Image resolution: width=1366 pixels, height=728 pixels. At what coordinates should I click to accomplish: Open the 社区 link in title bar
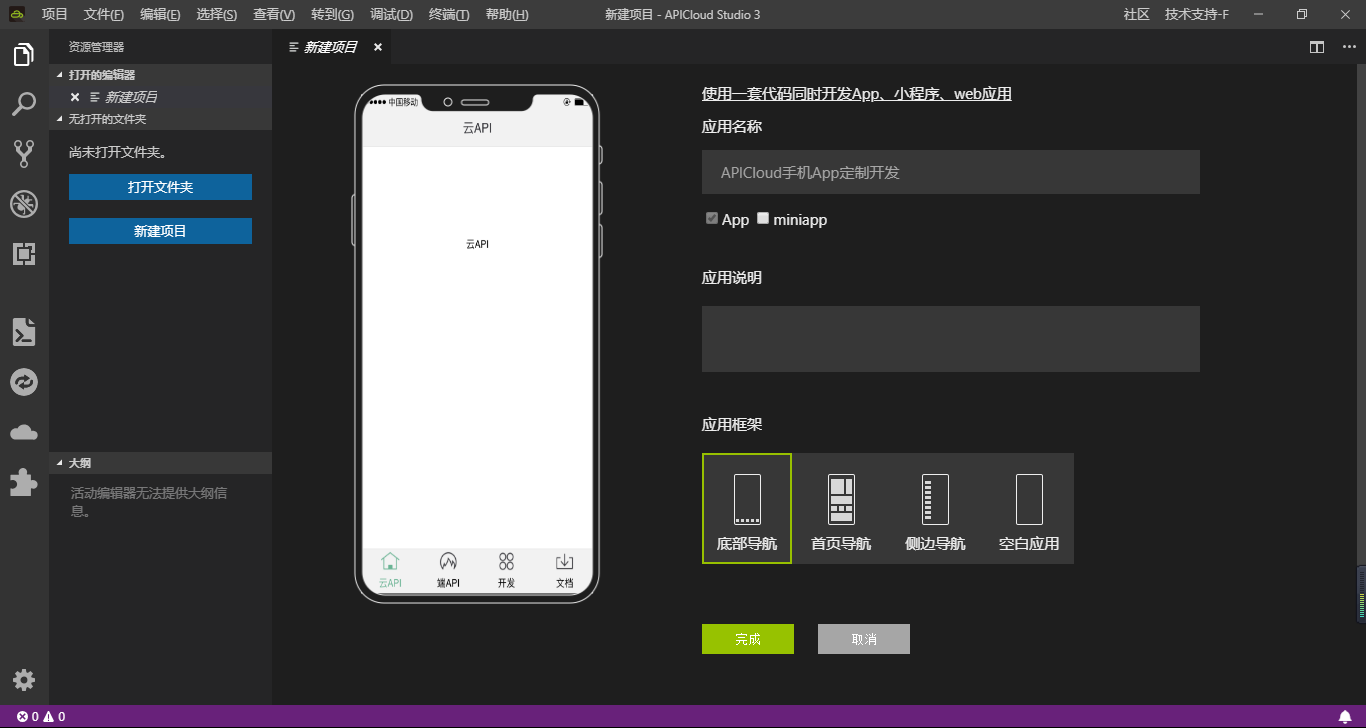1136,15
